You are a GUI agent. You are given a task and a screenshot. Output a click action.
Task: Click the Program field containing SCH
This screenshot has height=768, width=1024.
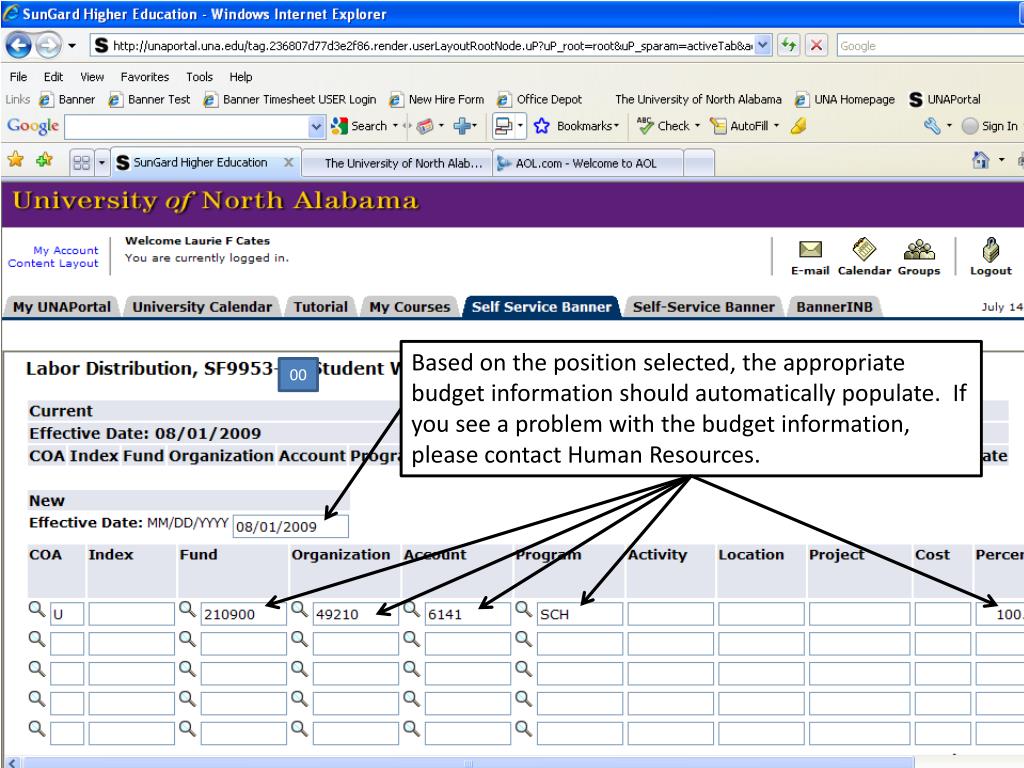[579, 614]
